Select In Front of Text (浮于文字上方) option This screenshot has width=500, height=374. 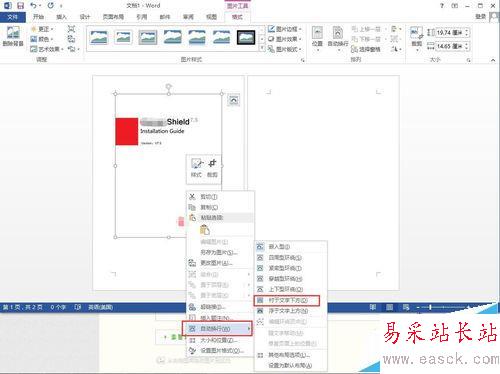point(290,311)
